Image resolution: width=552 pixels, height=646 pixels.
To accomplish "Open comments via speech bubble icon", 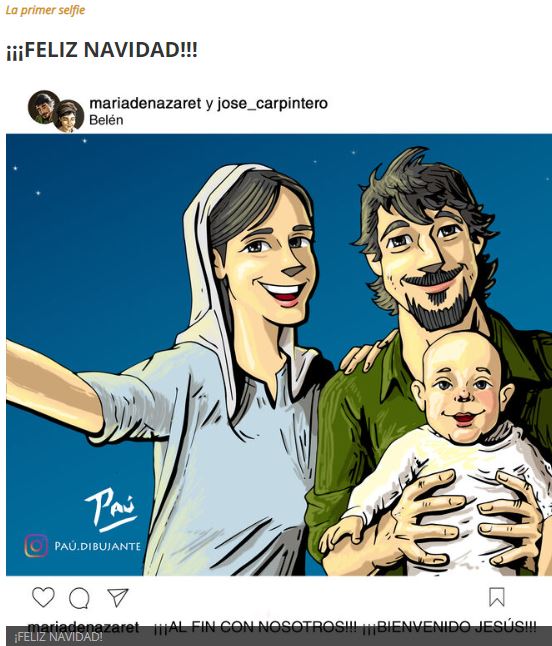I will click(79, 598).
